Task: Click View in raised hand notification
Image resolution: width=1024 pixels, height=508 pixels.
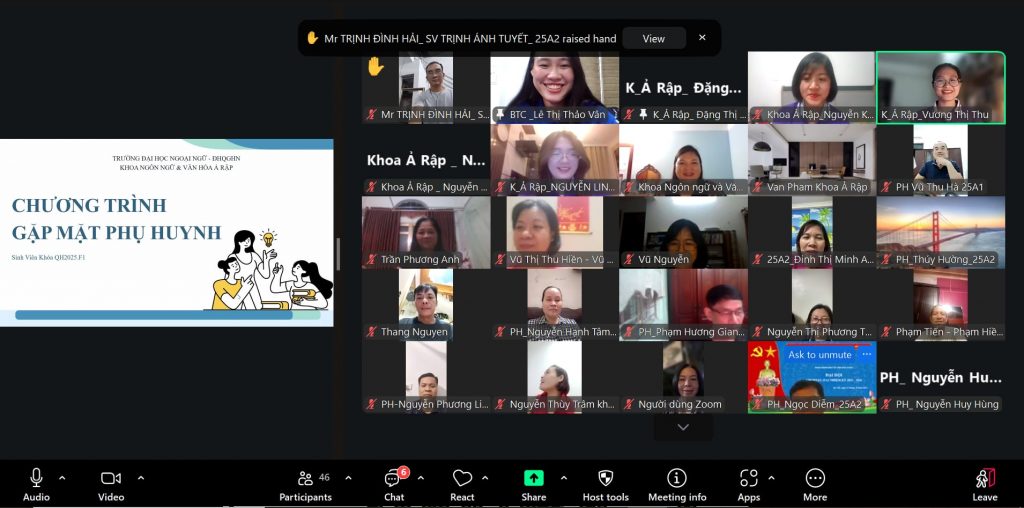Action: point(653,38)
